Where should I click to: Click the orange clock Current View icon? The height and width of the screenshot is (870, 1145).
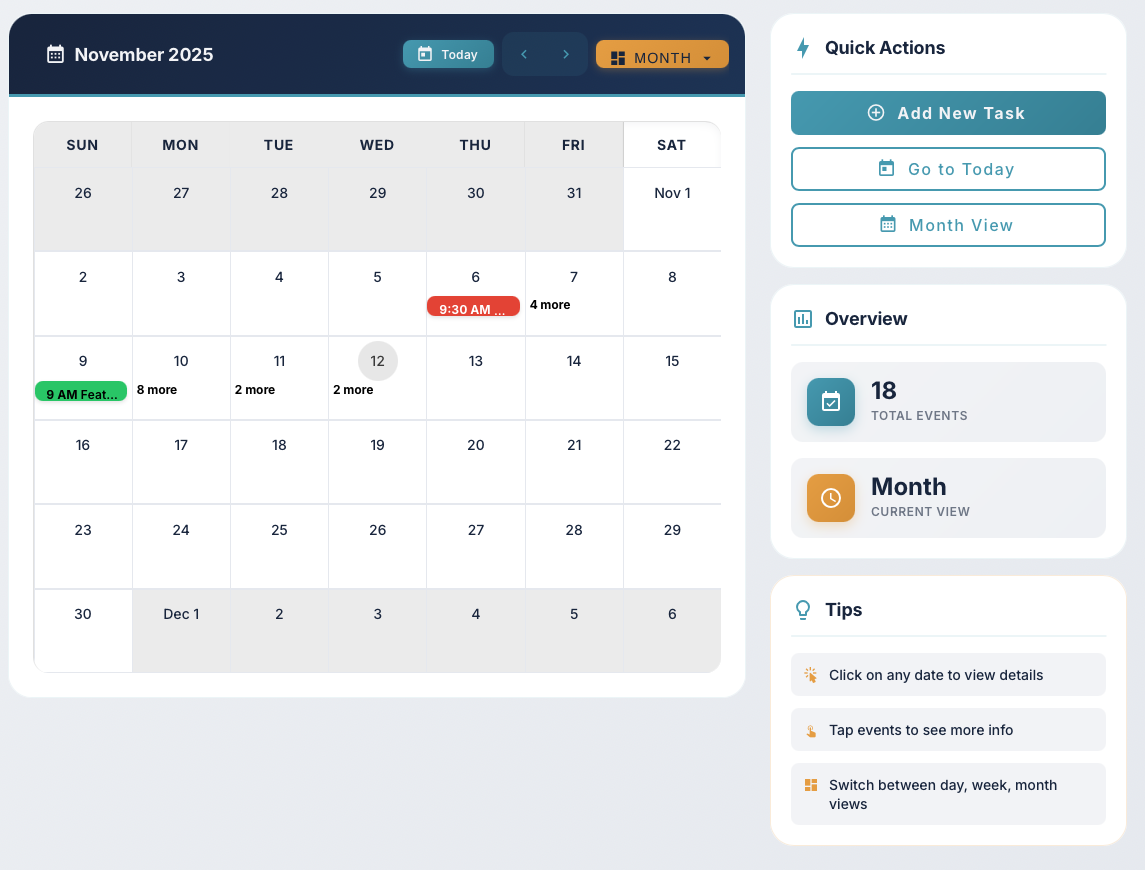(x=830, y=498)
